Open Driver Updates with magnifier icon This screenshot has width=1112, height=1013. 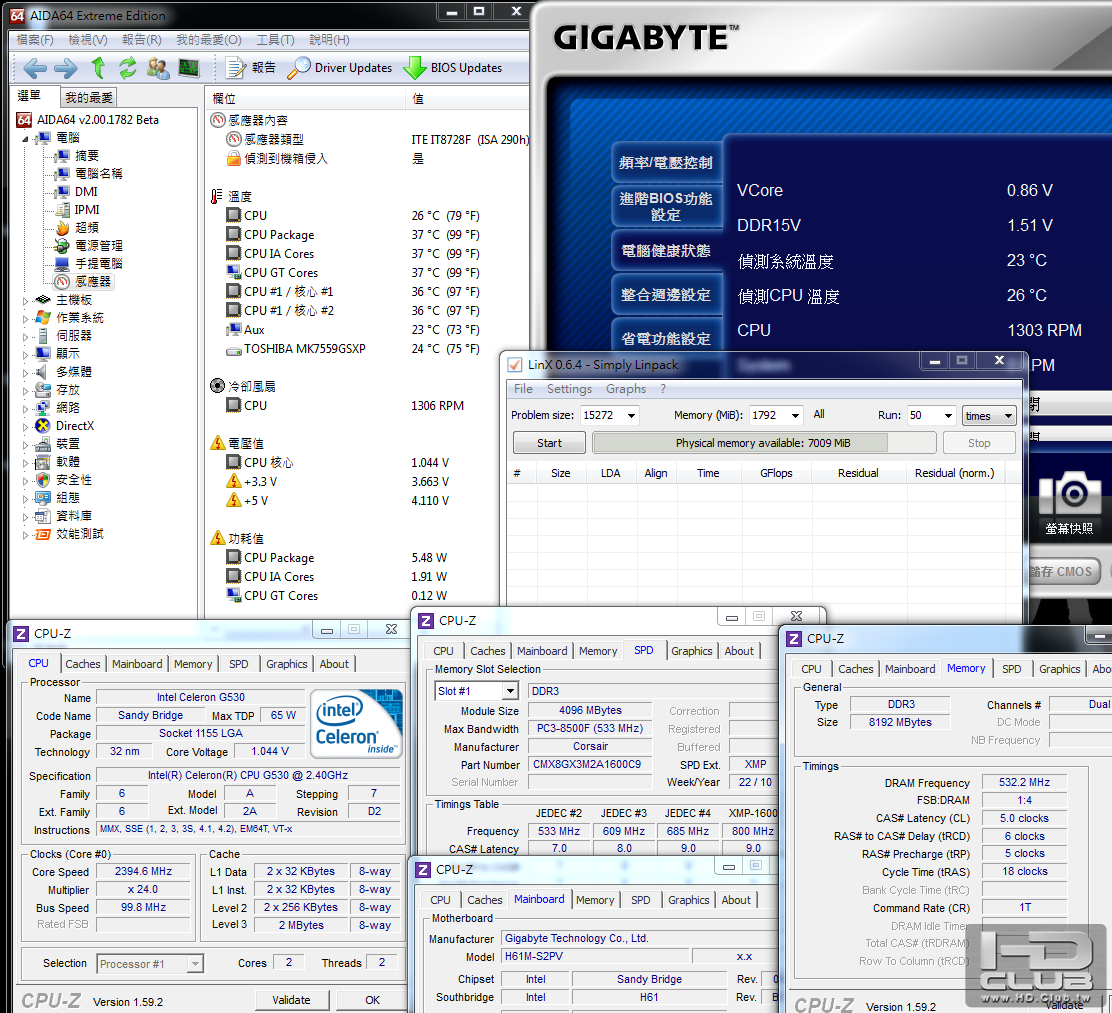point(340,68)
